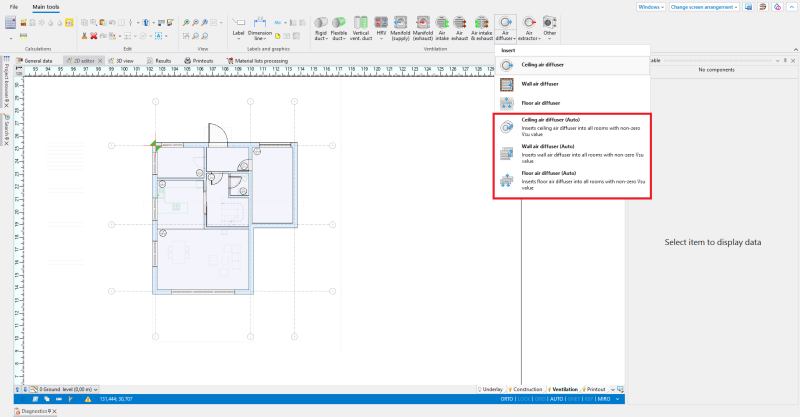Click the HRV unit icon

click(x=381, y=22)
